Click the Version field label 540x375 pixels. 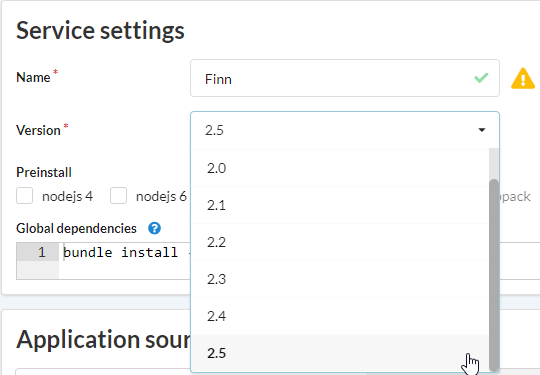point(38,131)
